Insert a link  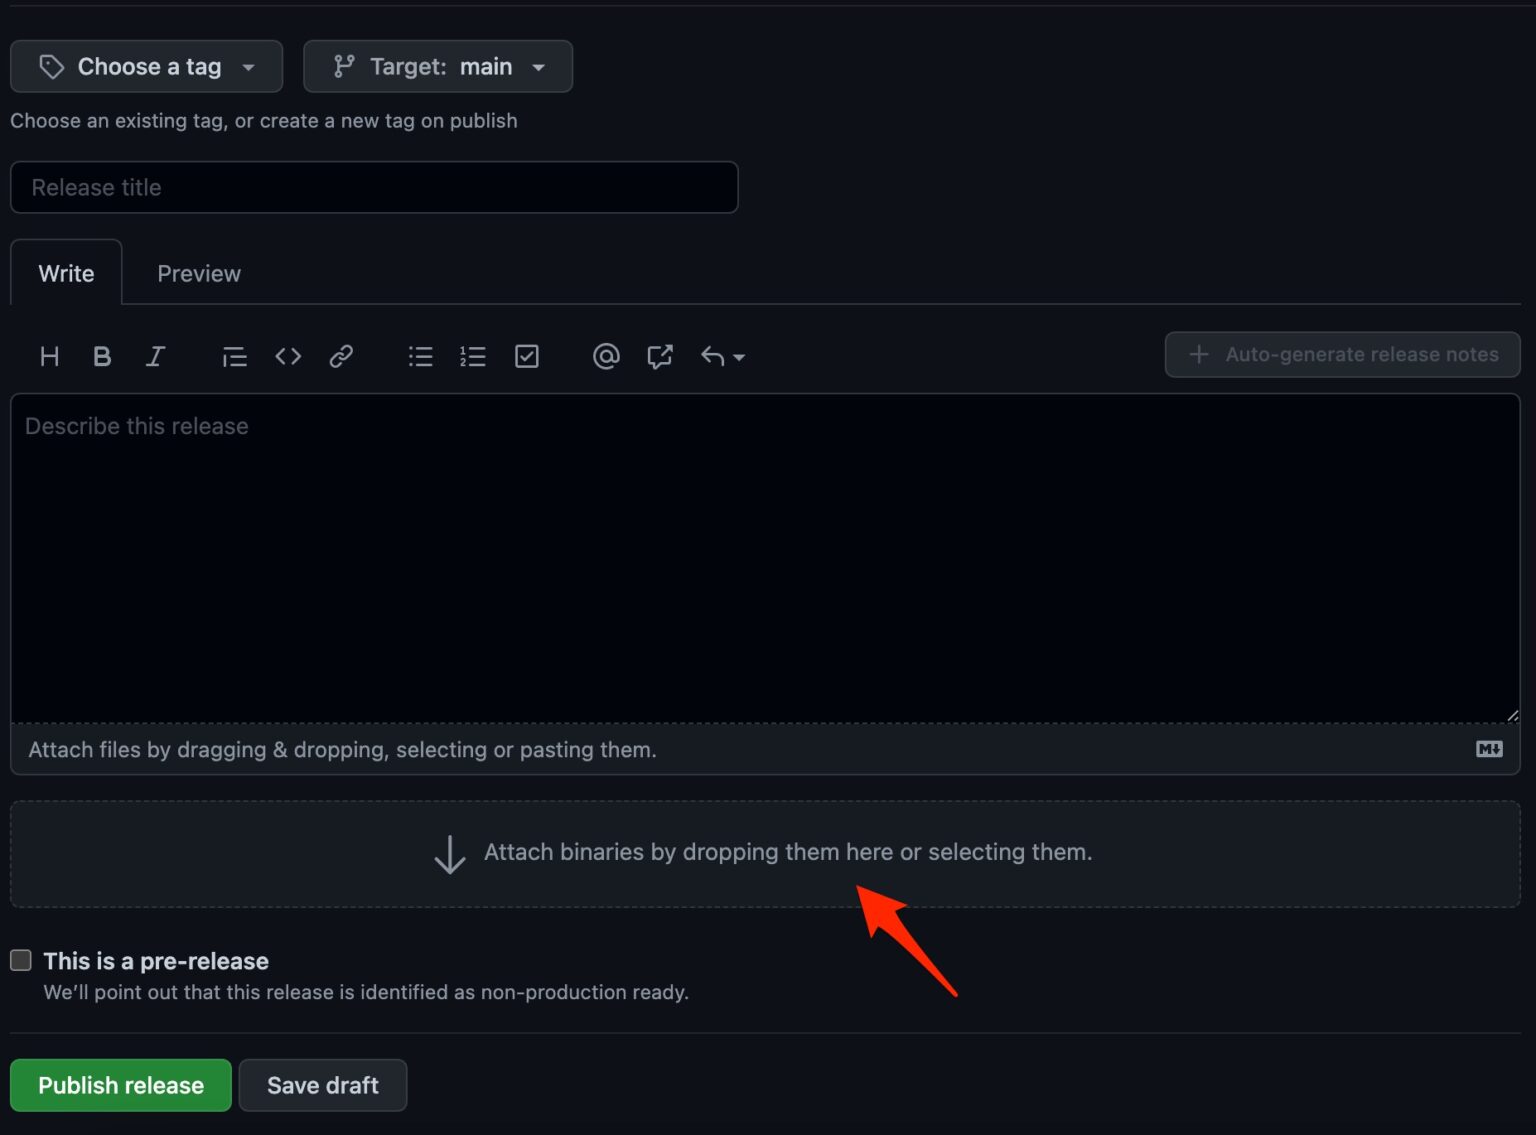[x=341, y=356]
